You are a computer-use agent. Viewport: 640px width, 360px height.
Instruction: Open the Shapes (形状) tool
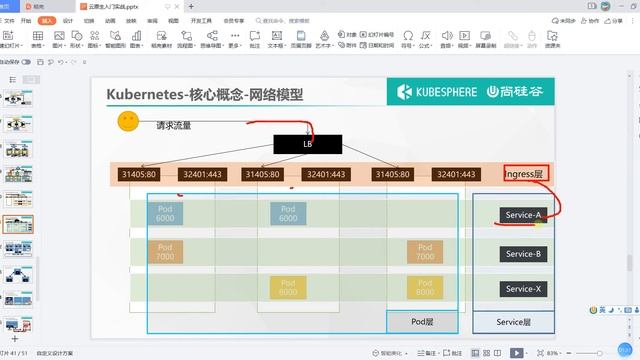[x=76, y=39]
